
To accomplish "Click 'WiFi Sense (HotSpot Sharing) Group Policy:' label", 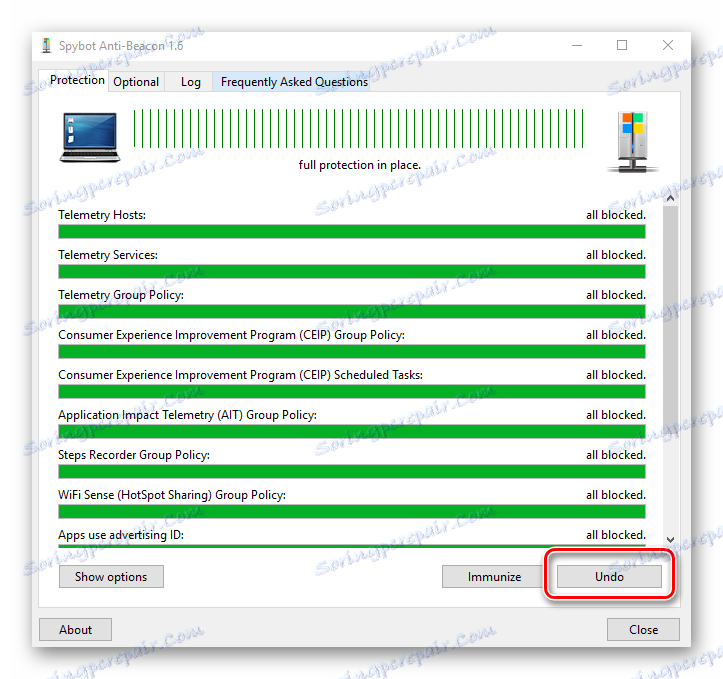I will coord(172,495).
